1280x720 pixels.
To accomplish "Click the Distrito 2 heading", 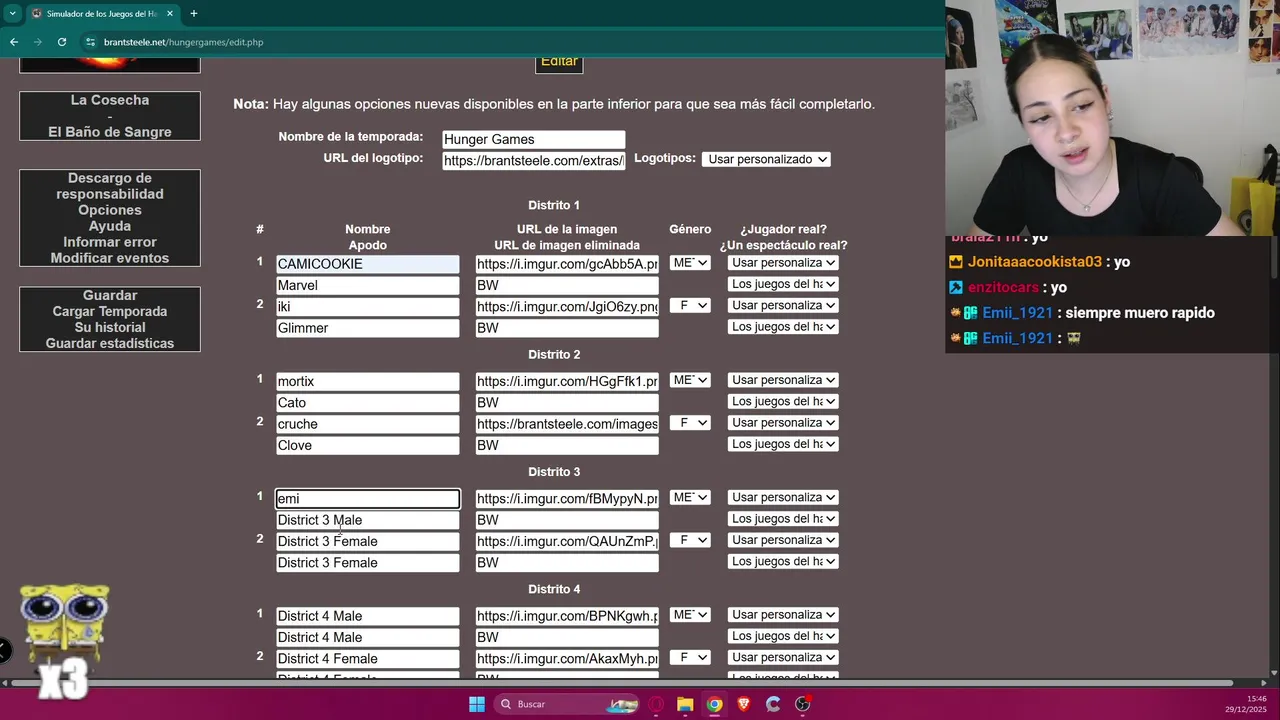I will pos(554,355).
